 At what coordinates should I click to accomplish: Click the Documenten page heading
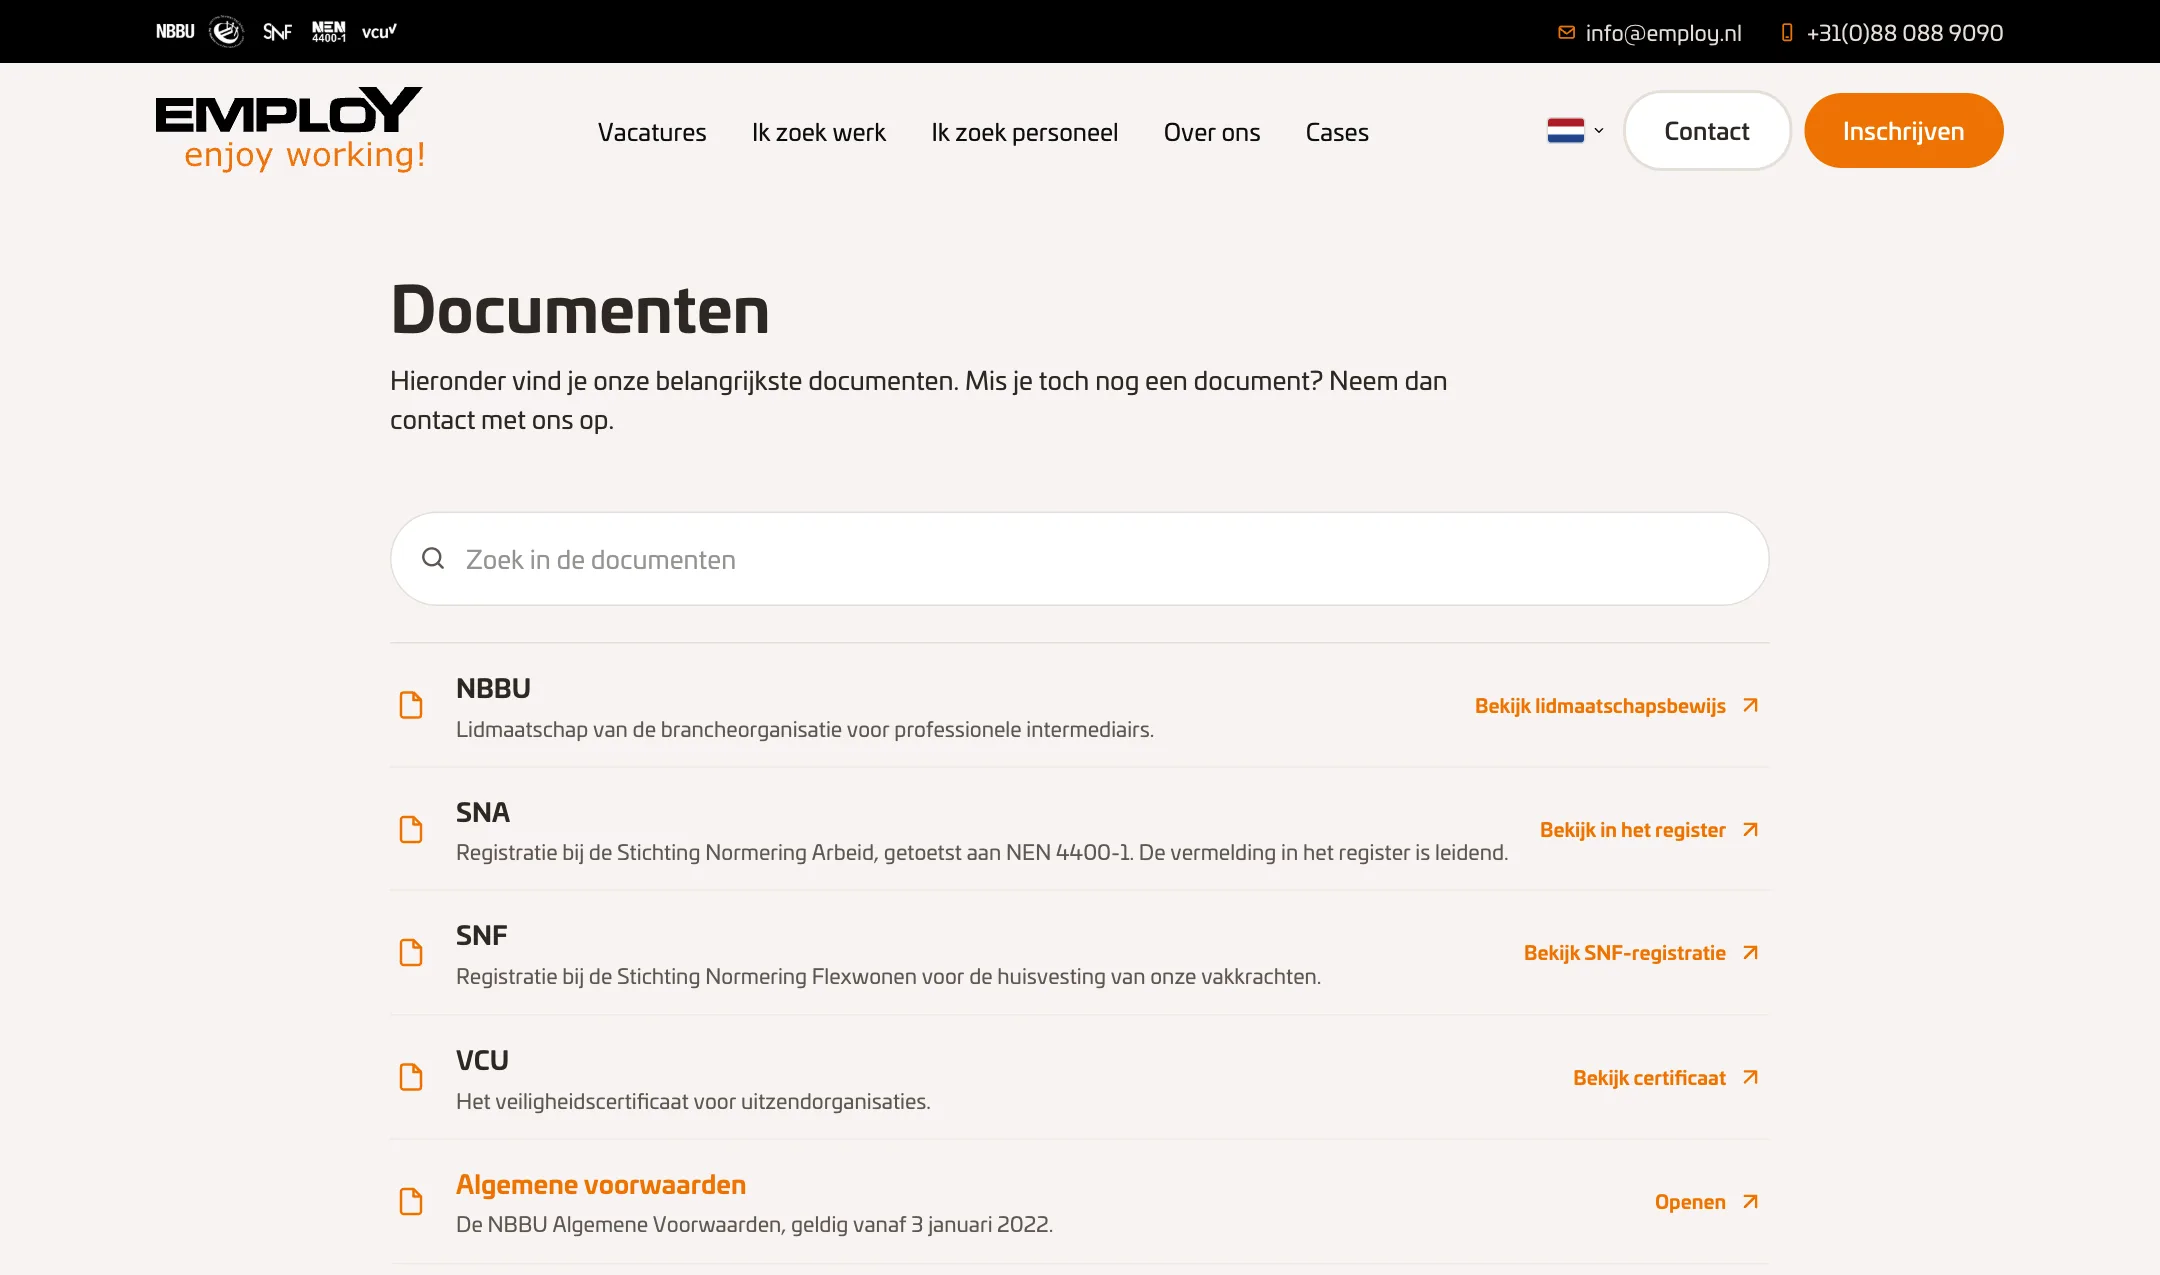(580, 309)
